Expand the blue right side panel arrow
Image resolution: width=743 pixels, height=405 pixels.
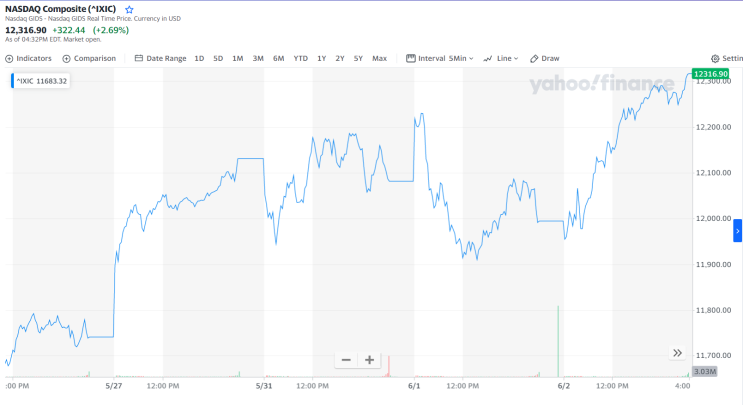click(737, 231)
